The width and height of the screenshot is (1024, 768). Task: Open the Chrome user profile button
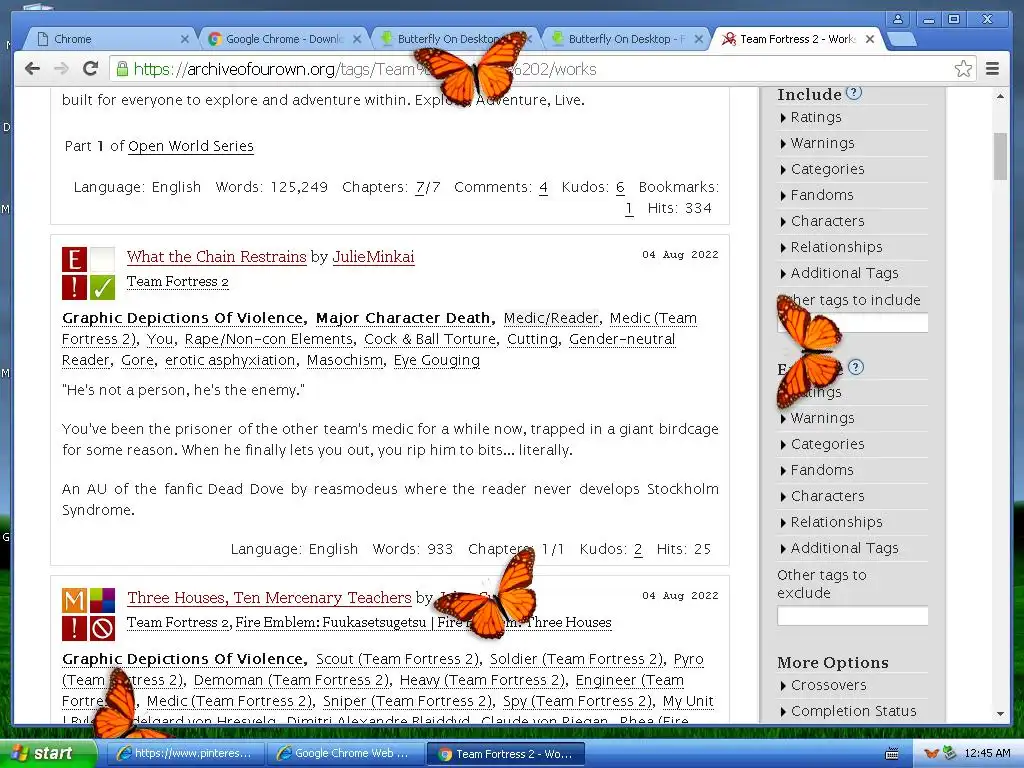[898, 19]
